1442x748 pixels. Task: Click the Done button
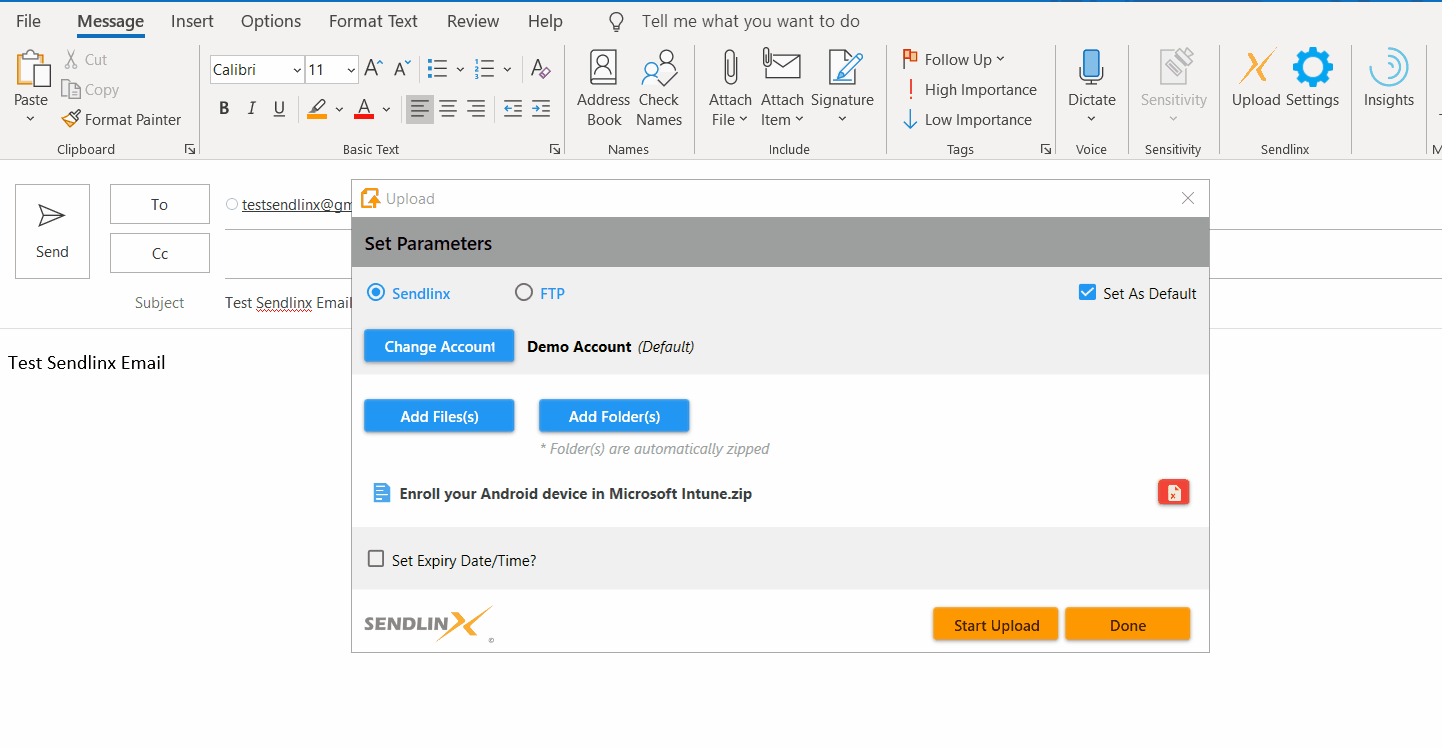1128,625
